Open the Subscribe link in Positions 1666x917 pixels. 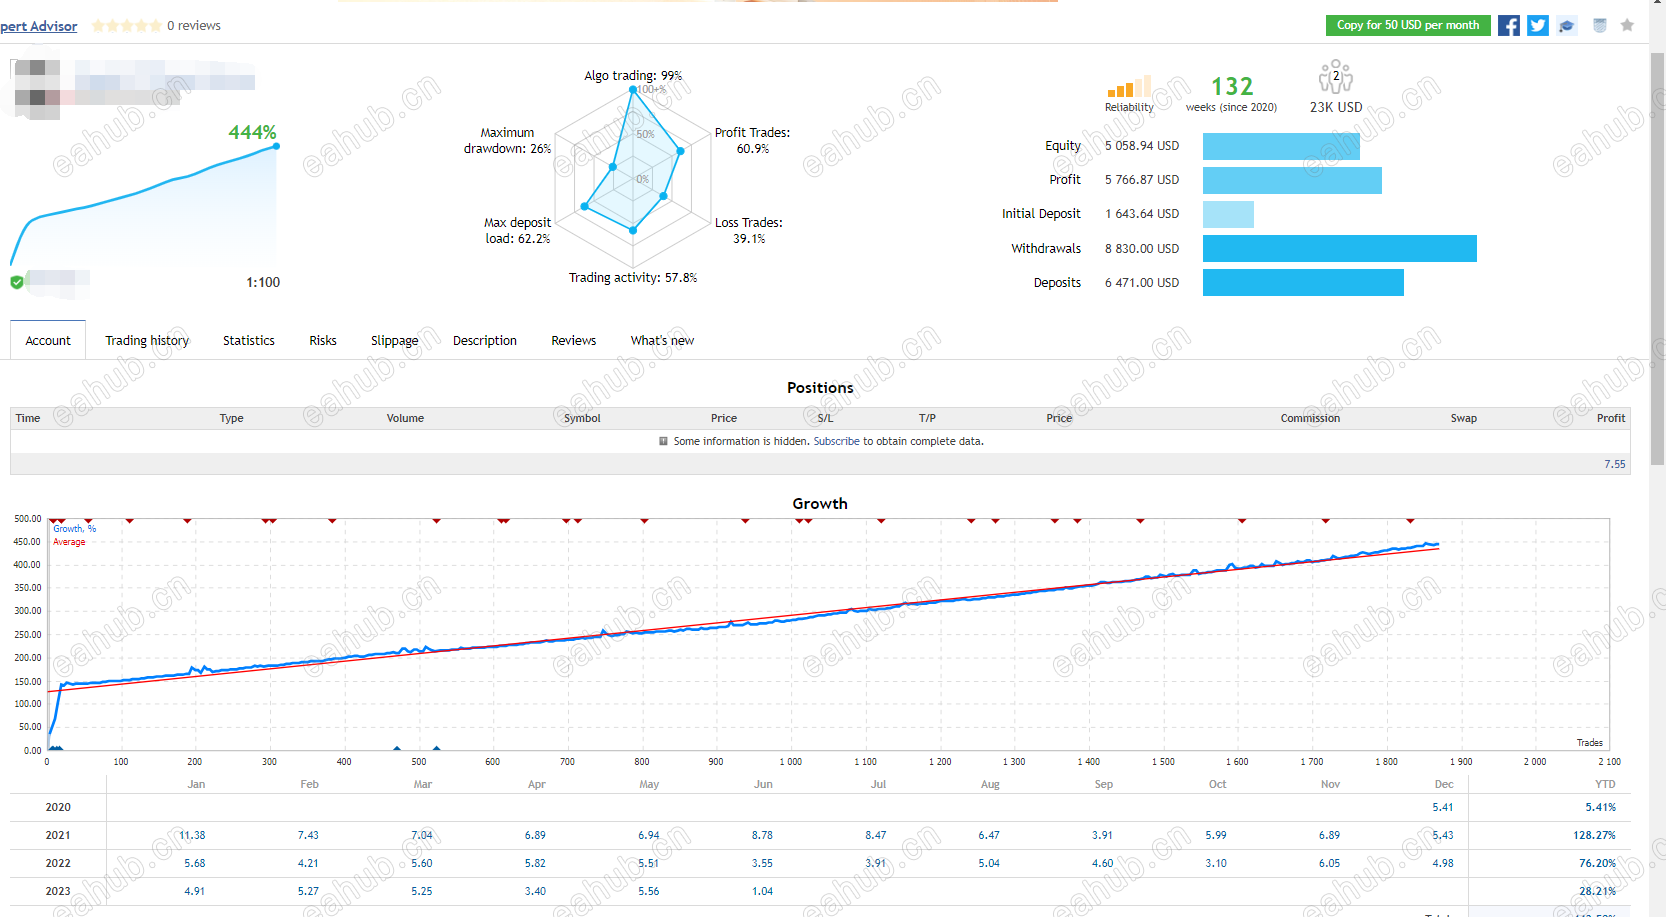click(x=836, y=441)
